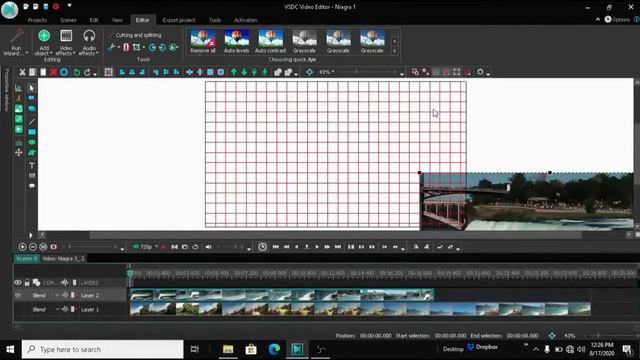Select the line drawing tool
The height and width of the screenshot is (360, 640).
(31, 122)
